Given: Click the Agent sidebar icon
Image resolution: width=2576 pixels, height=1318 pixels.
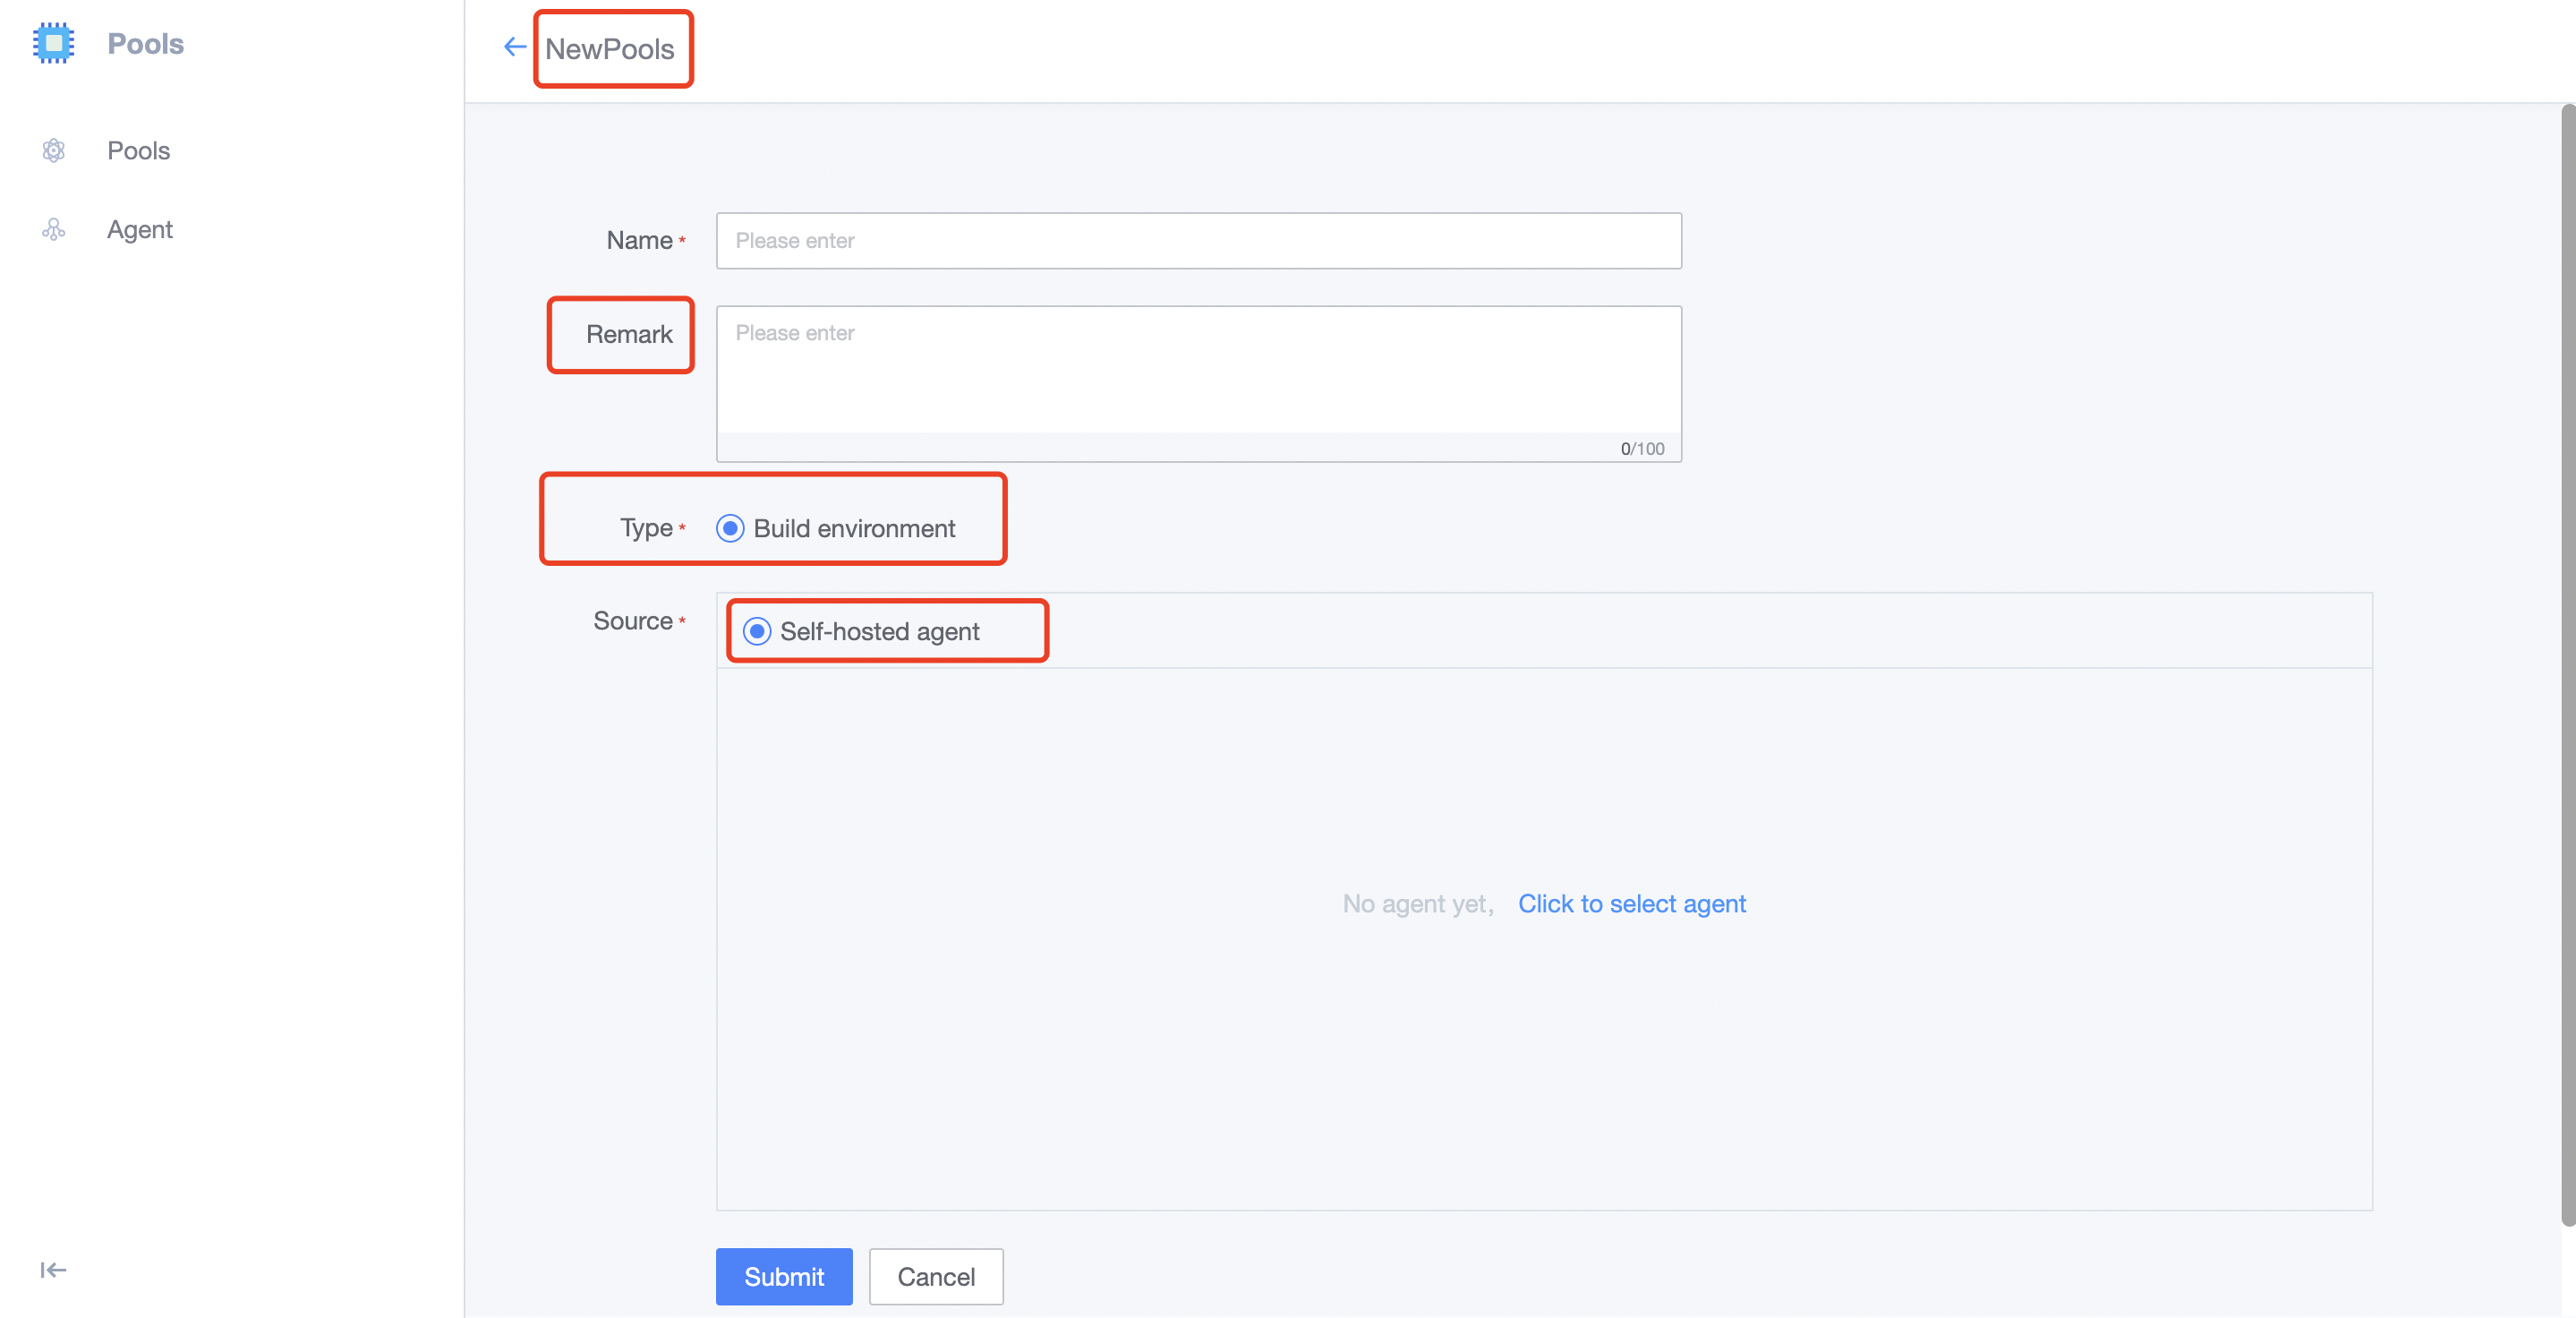Looking at the screenshot, I should 54,230.
